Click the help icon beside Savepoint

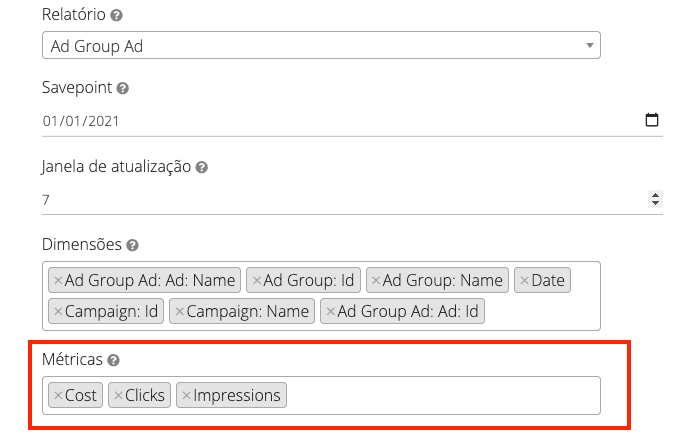coord(123,88)
